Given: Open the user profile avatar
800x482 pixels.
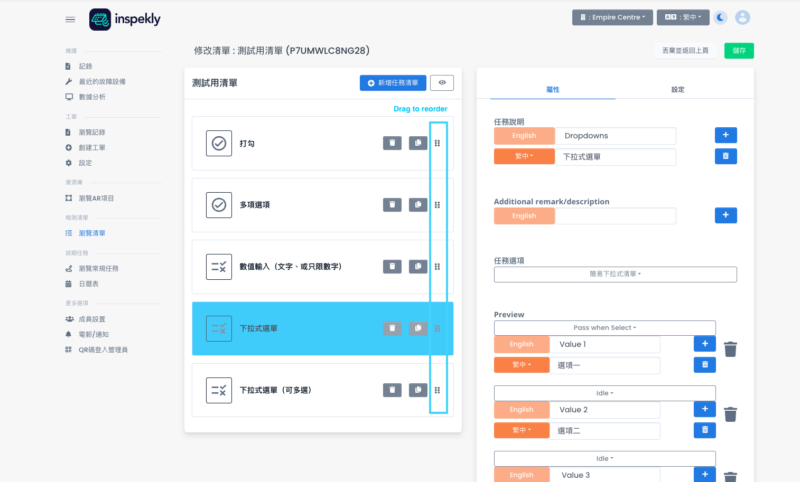Looking at the screenshot, I should pyautogui.click(x=742, y=18).
